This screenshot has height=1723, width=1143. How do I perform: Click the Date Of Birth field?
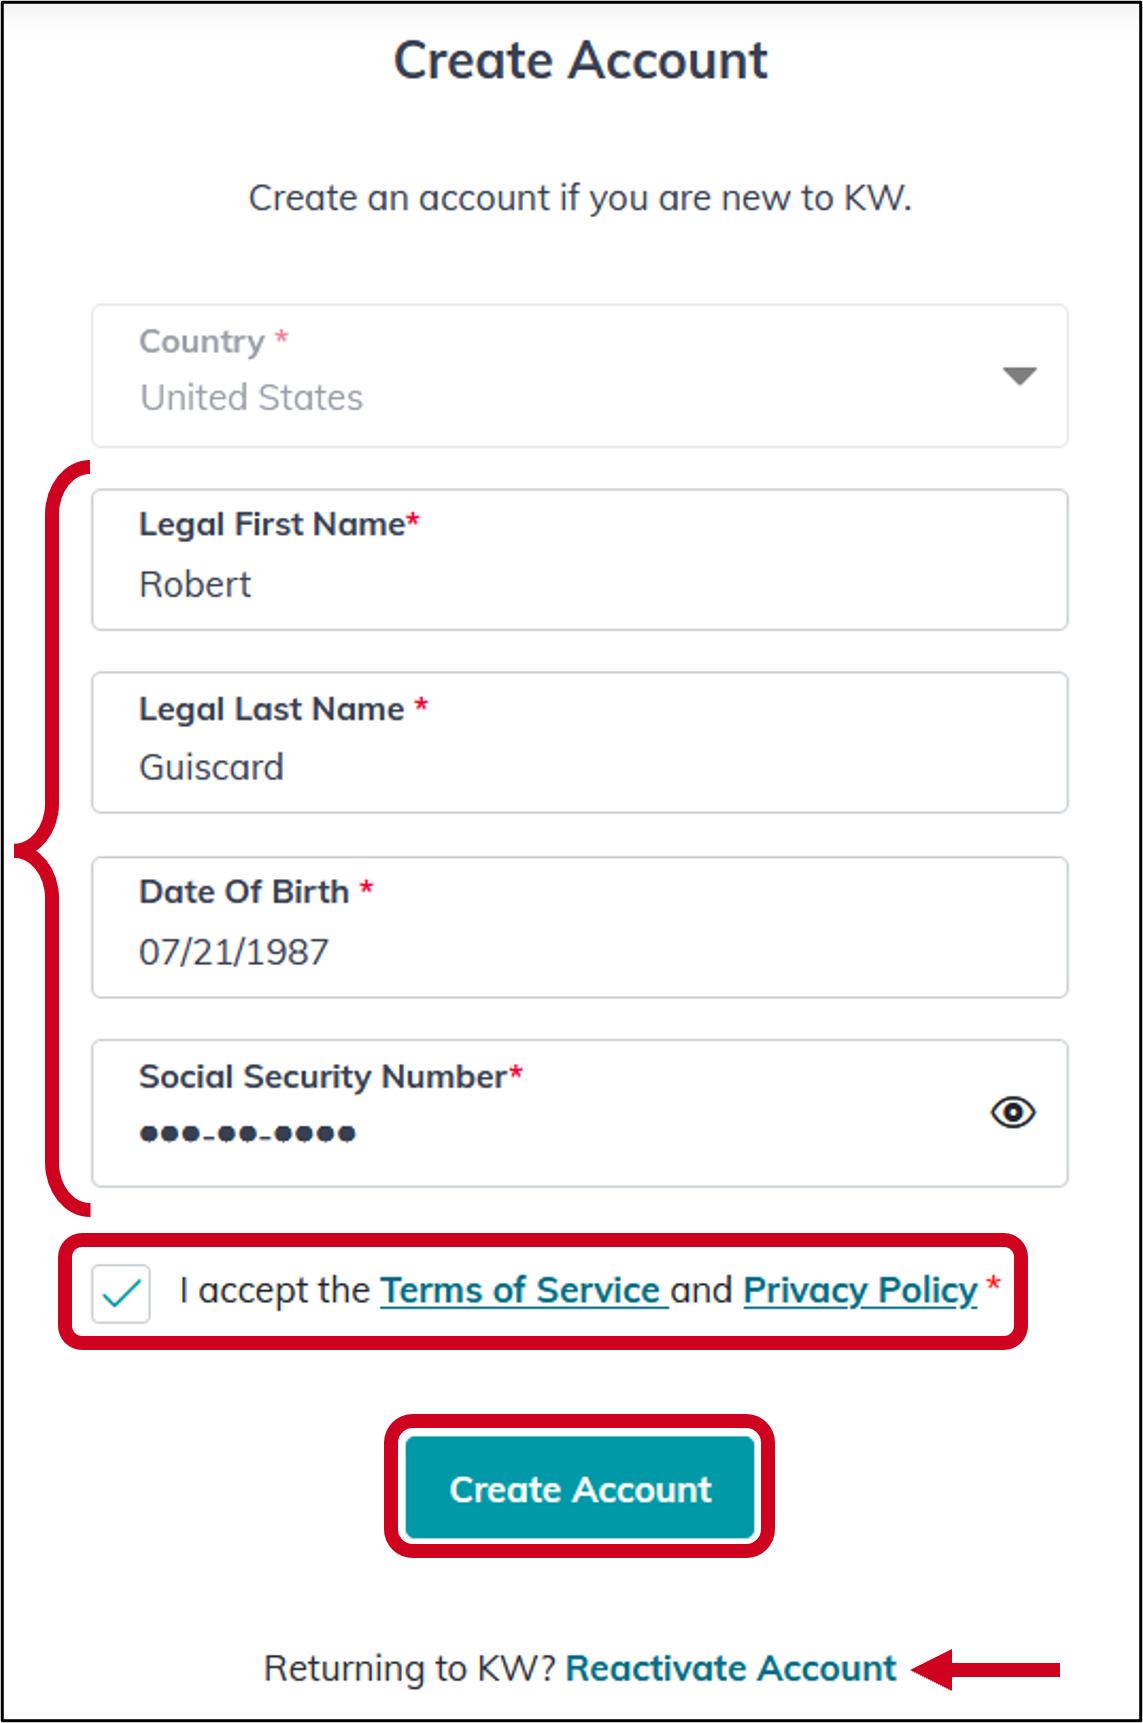579,926
